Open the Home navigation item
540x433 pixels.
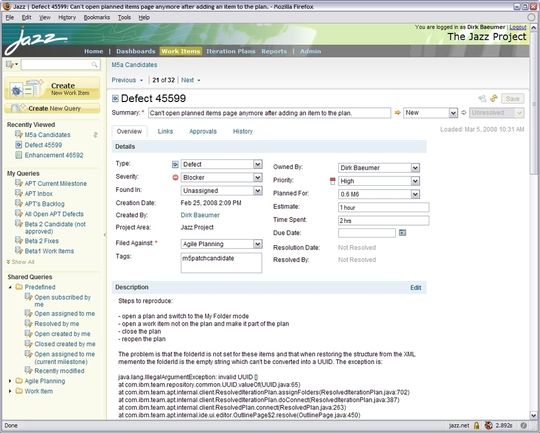[94, 51]
